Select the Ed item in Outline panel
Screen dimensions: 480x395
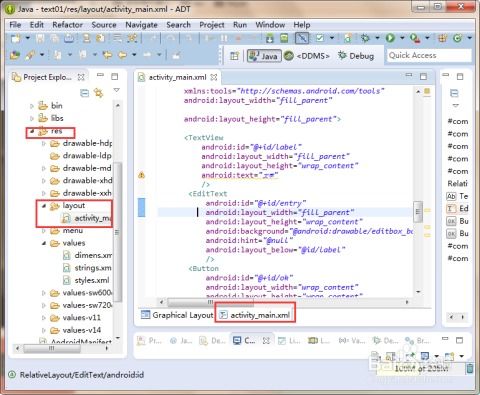coord(457,209)
